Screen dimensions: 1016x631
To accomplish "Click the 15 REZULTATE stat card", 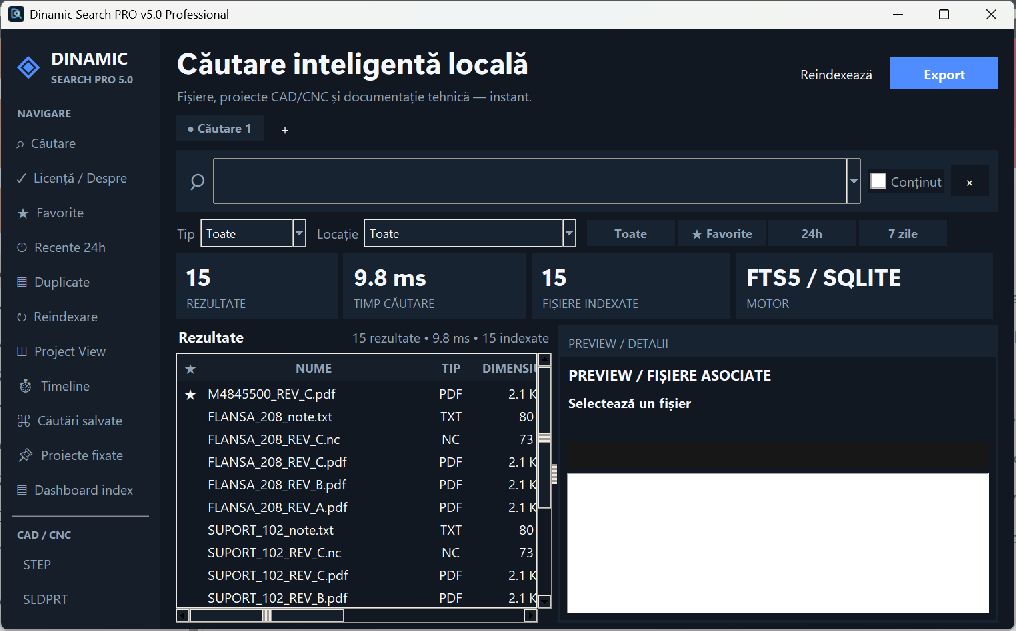I will click(x=257, y=286).
